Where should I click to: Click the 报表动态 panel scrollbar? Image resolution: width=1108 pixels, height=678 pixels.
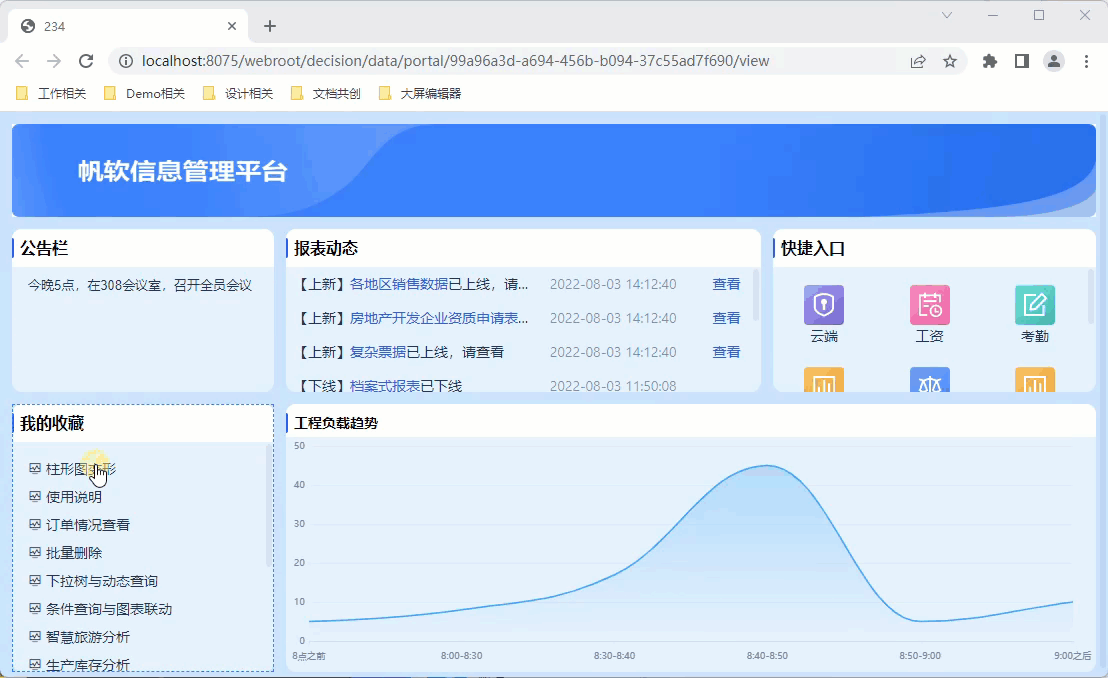[755, 296]
